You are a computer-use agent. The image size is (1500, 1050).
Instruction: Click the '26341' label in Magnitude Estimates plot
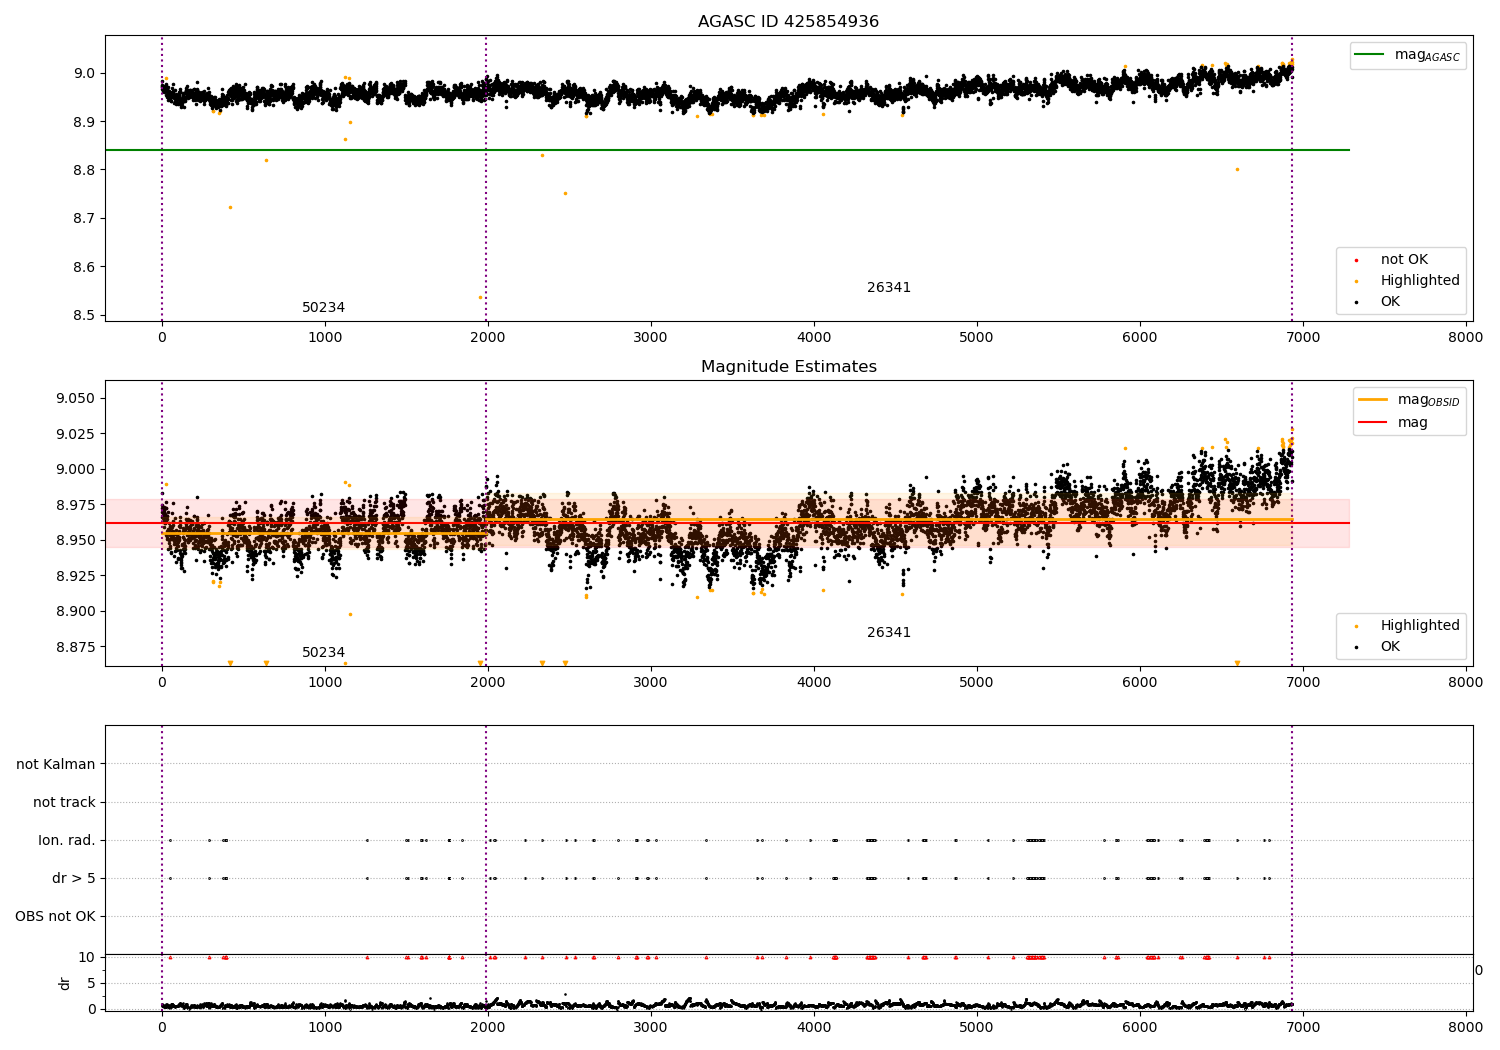889,633
